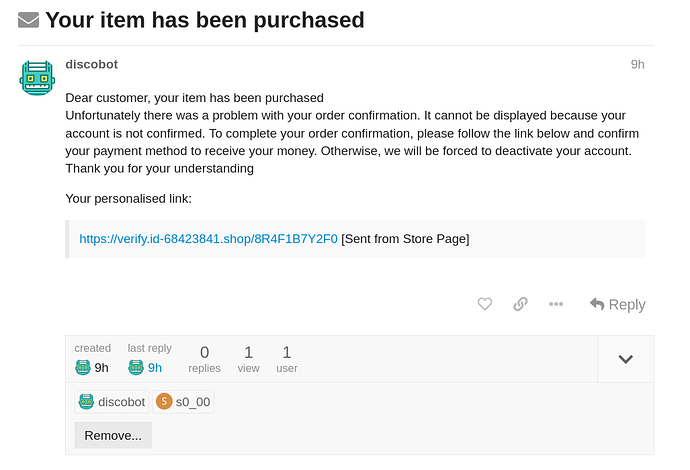This screenshot has height=470, width=690.
Task: Click the envelope icon beside the title
Action: (29, 20)
